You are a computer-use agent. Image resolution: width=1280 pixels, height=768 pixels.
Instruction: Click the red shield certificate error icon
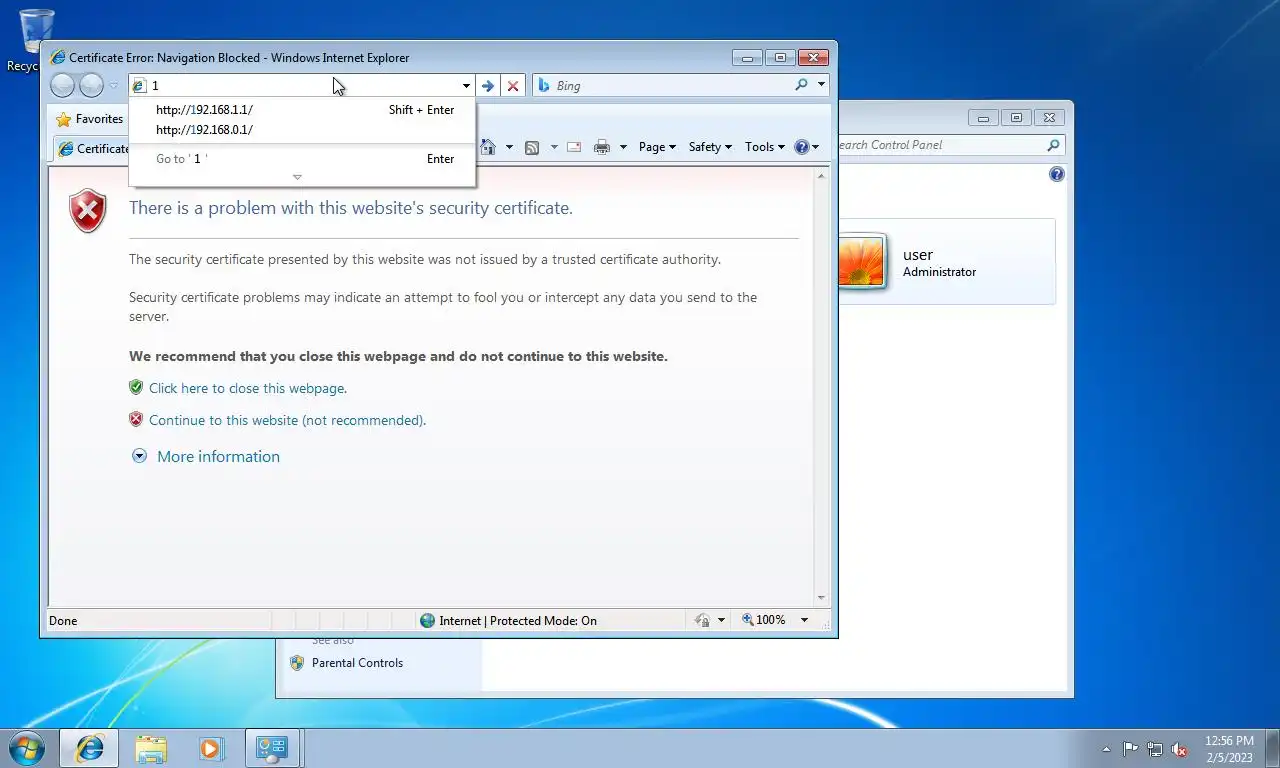tap(88, 211)
